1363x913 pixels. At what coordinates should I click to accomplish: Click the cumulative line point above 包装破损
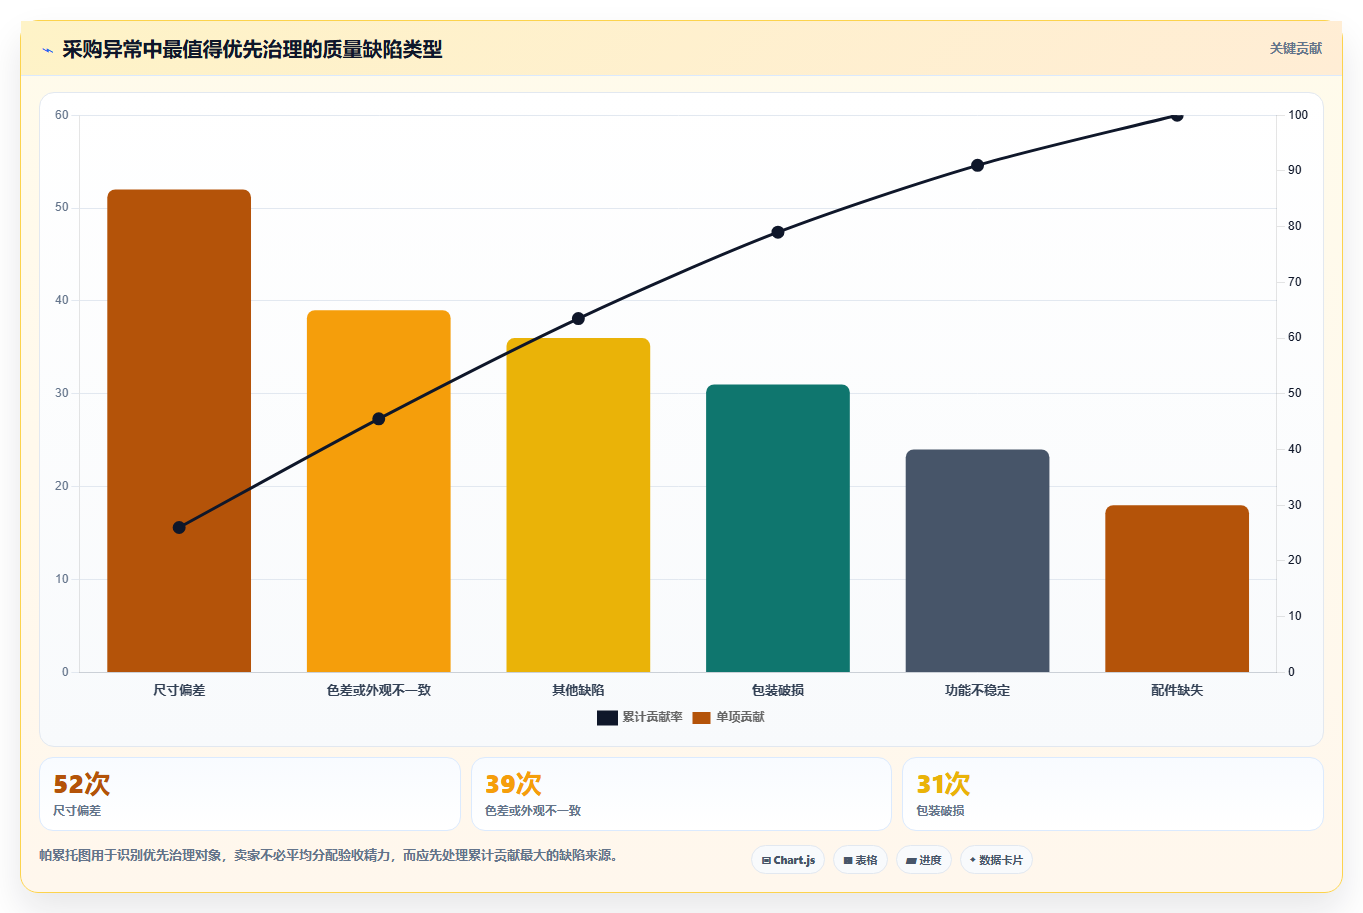778,233
